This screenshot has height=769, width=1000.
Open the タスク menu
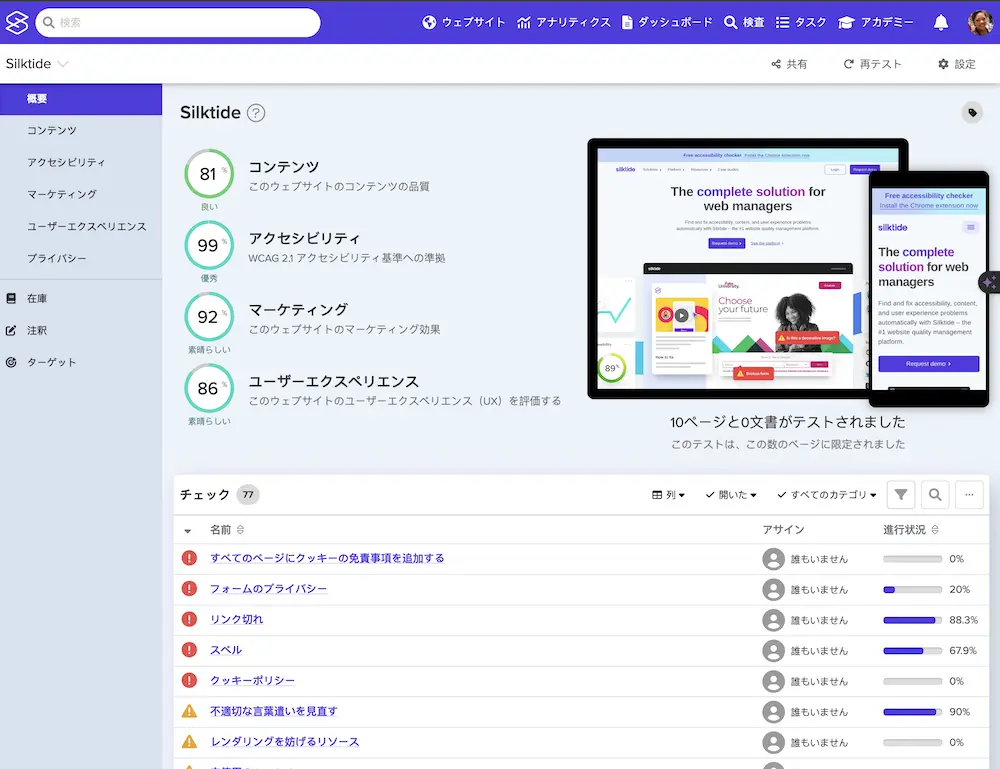pos(801,22)
